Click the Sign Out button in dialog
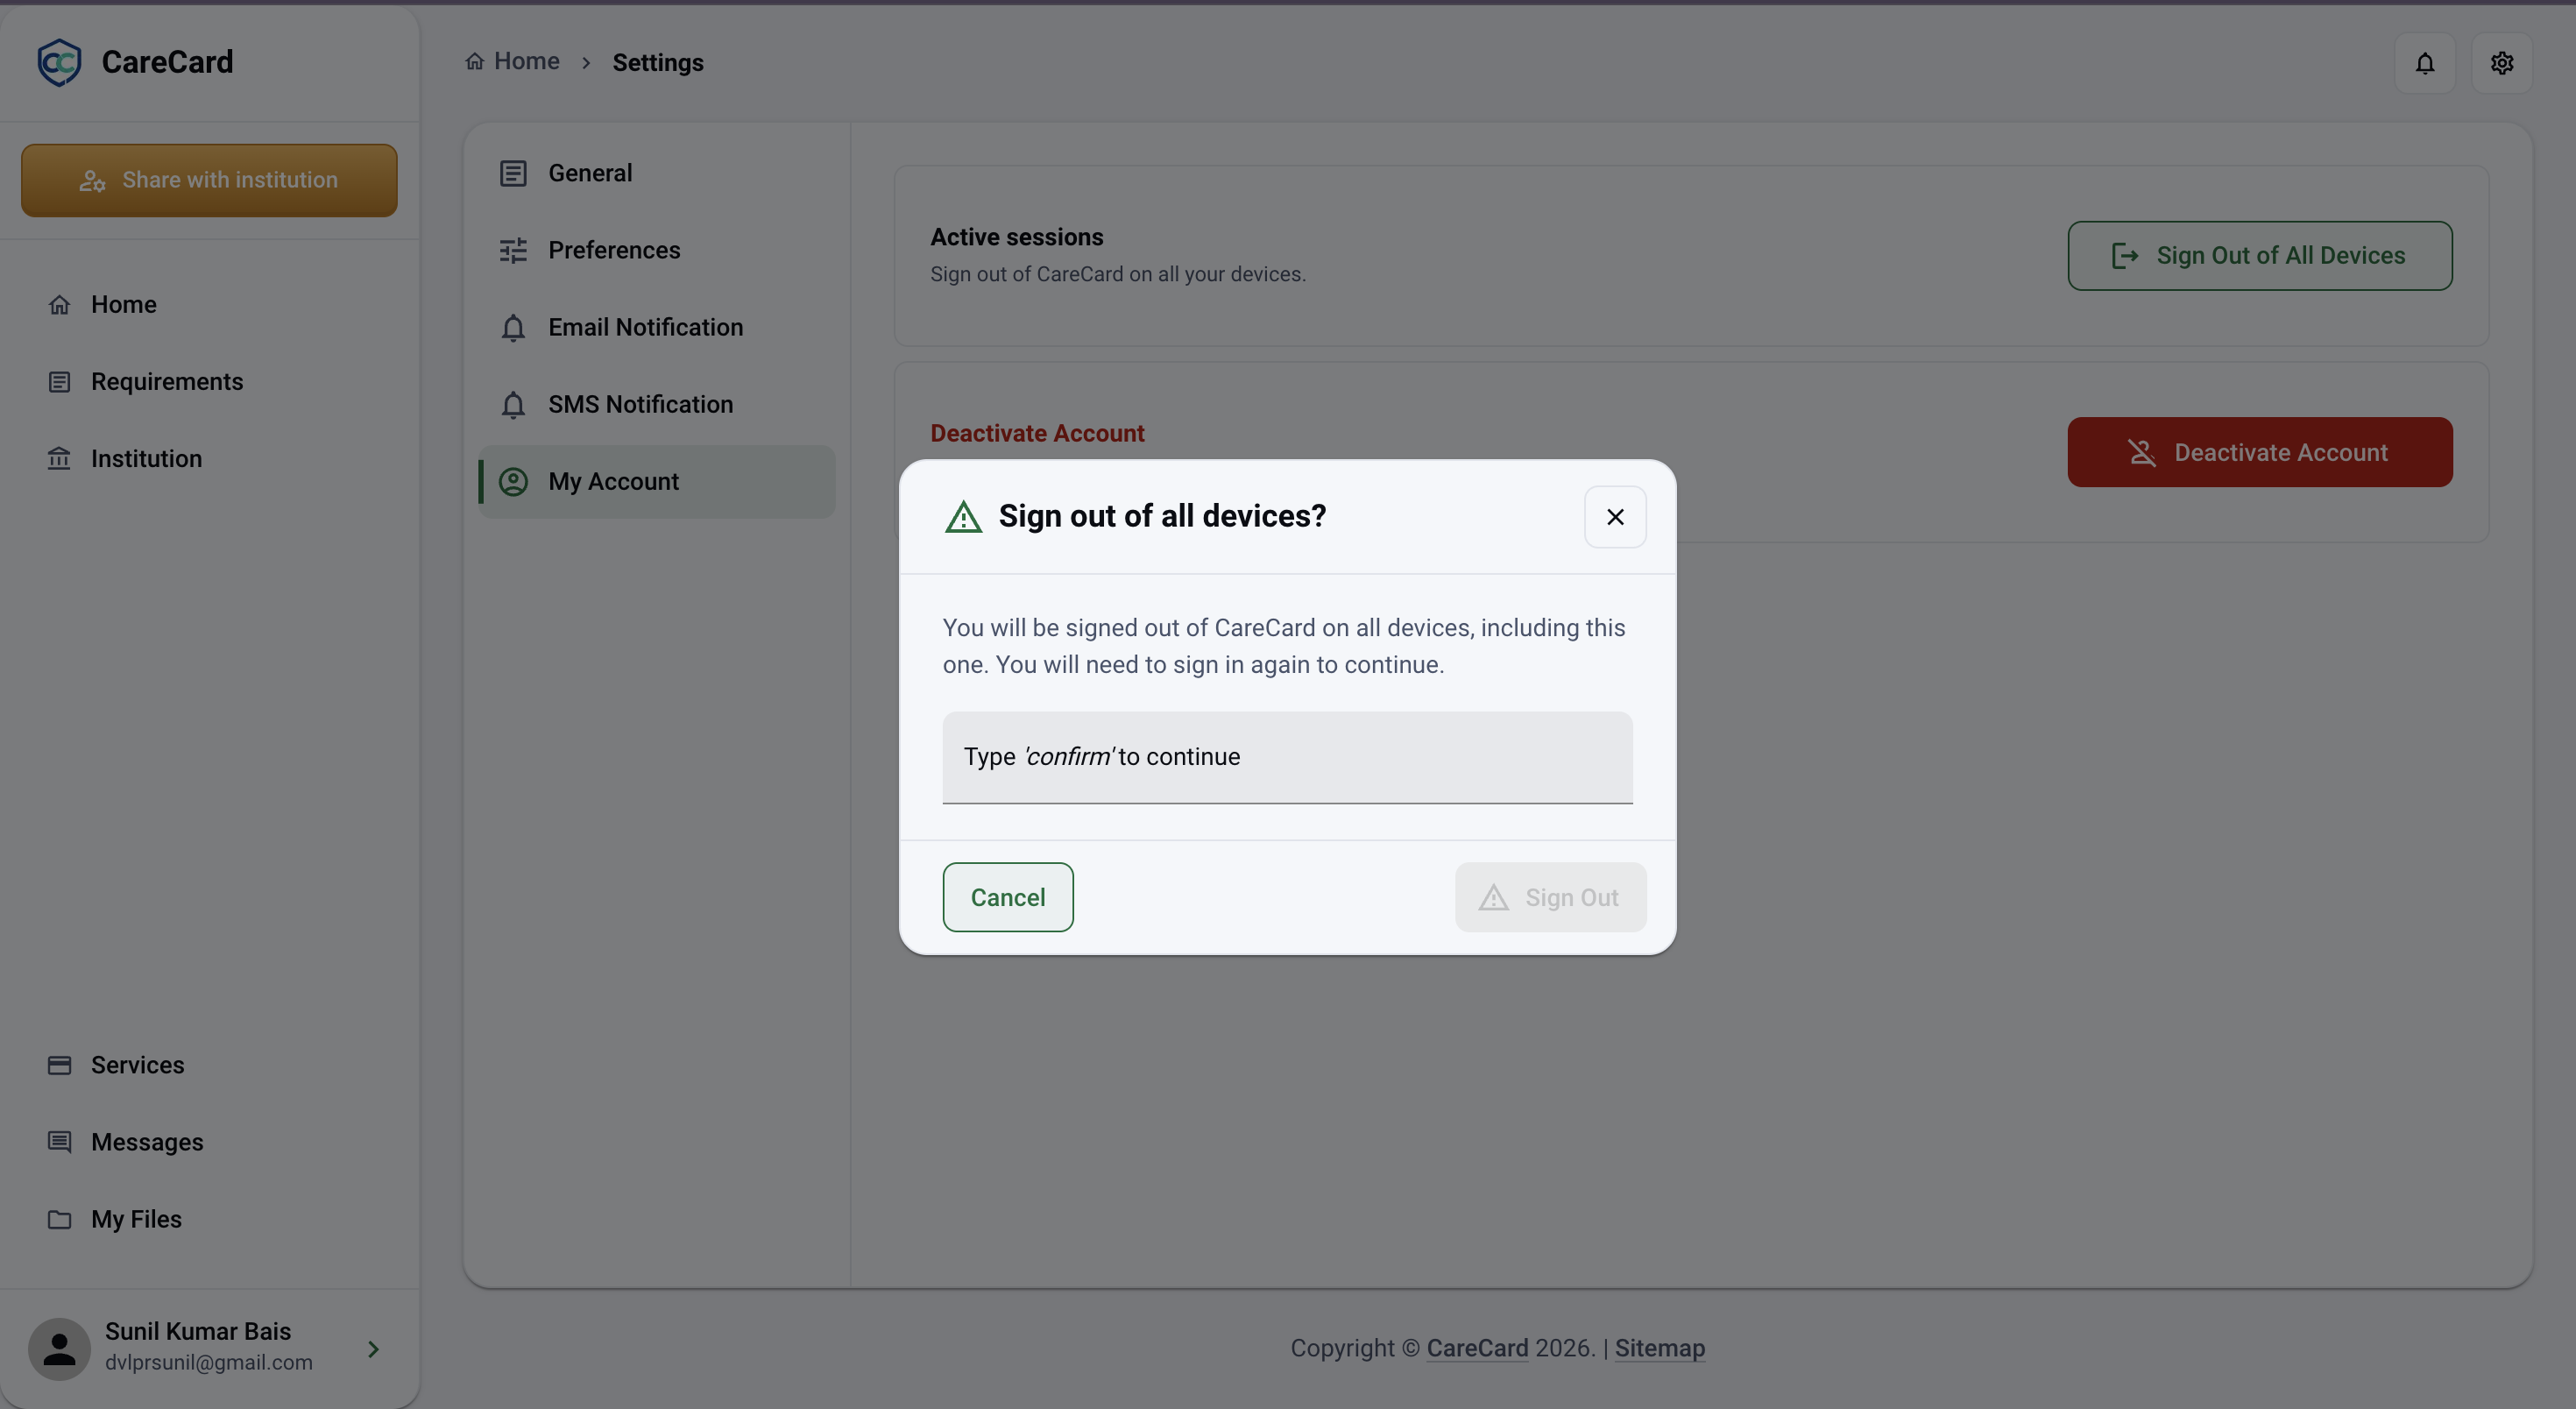The height and width of the screenshot is (1409, 2576). (x=1550, y=897)
